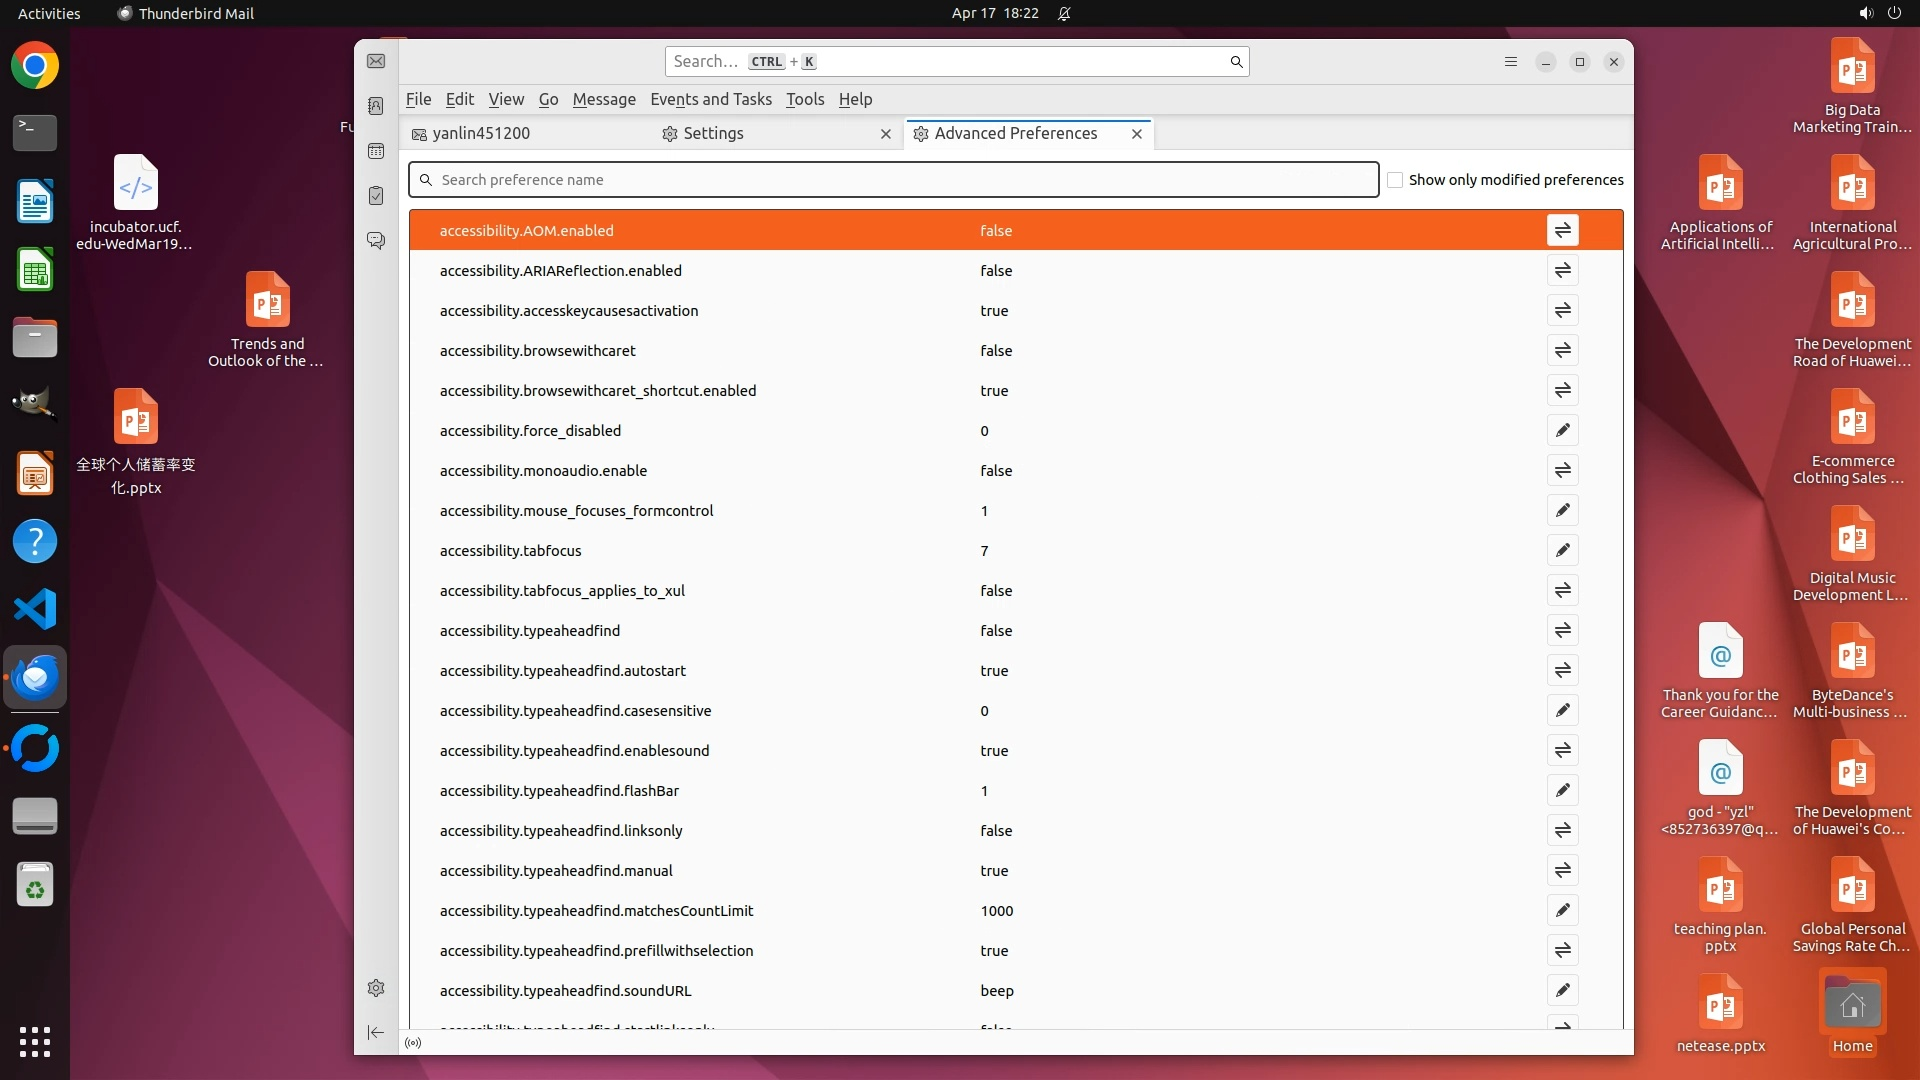The height and width of the screenshot is (1080, 1920).
Task: Open Settings gear in spaces toolbar
Action: click(376, 988)
